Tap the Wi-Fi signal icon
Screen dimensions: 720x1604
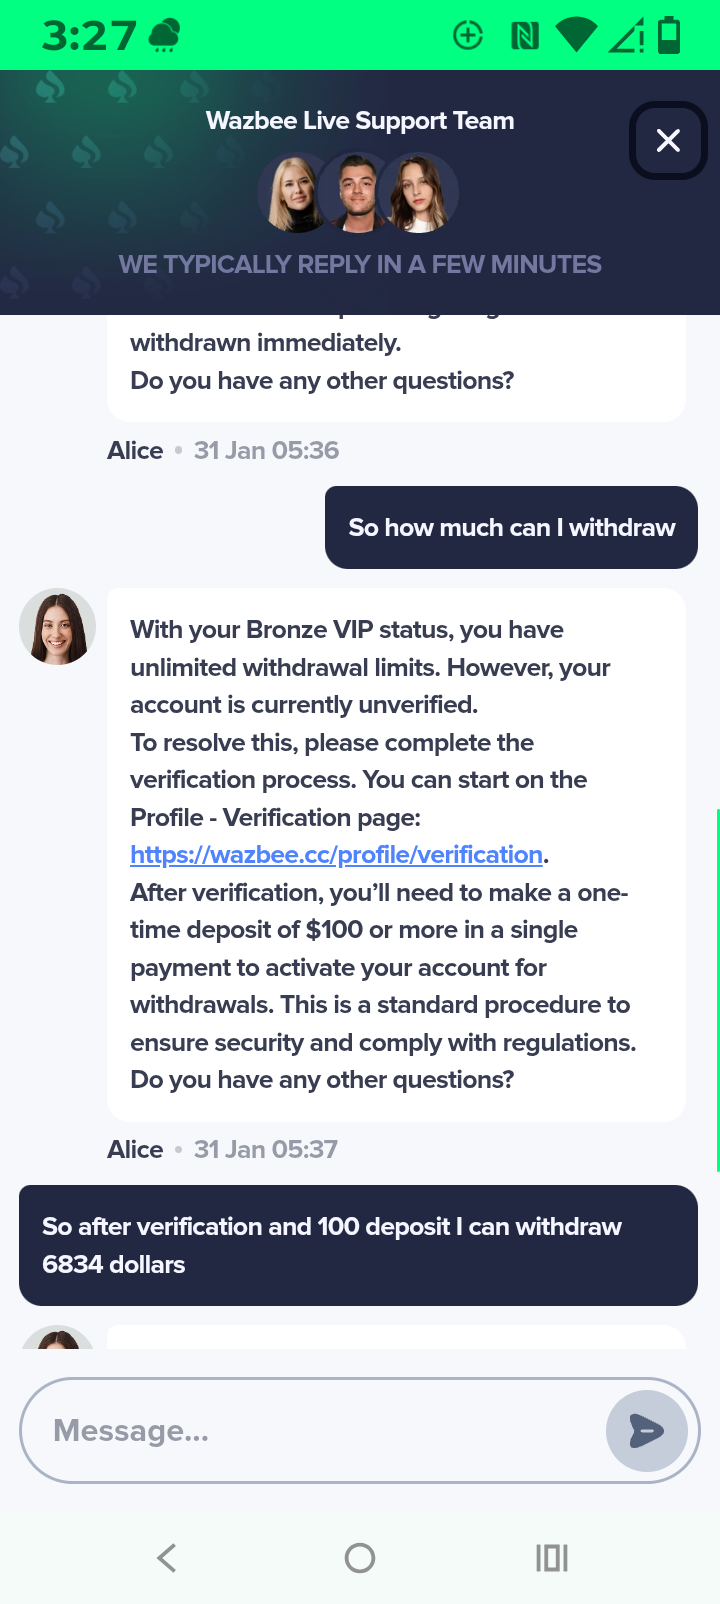pyautogui.click(x=575, y=36)
